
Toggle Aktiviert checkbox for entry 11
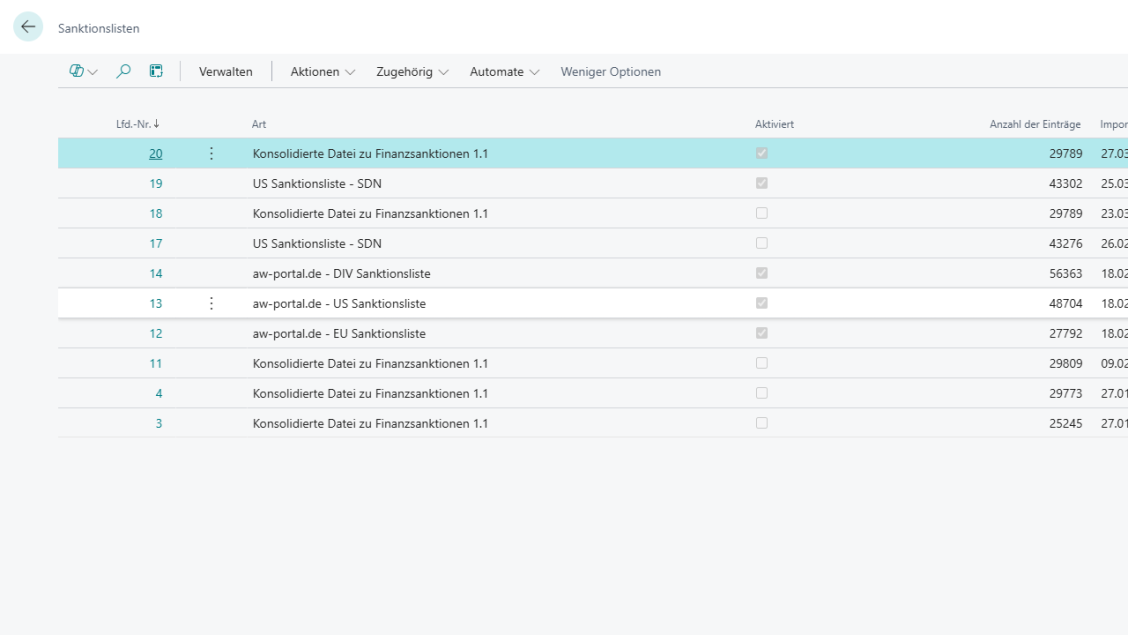762,363
